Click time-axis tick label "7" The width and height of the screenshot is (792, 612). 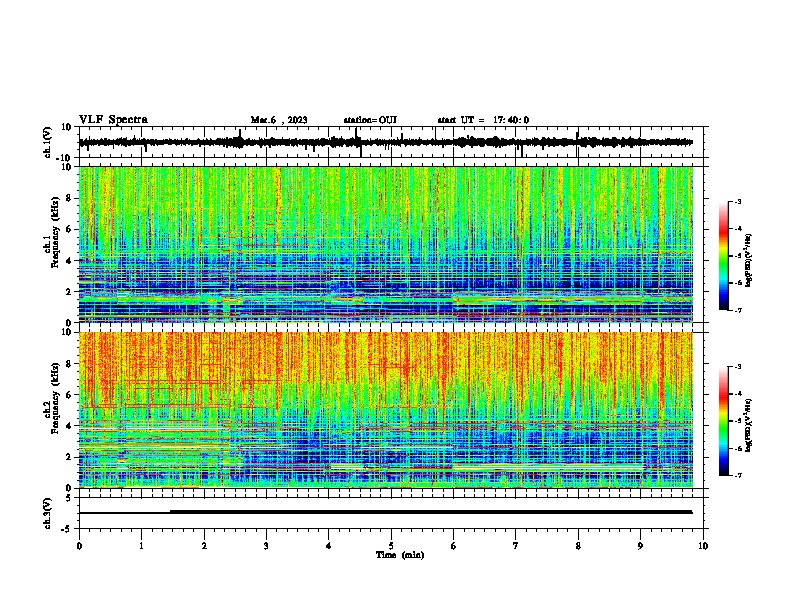[516, 546]
